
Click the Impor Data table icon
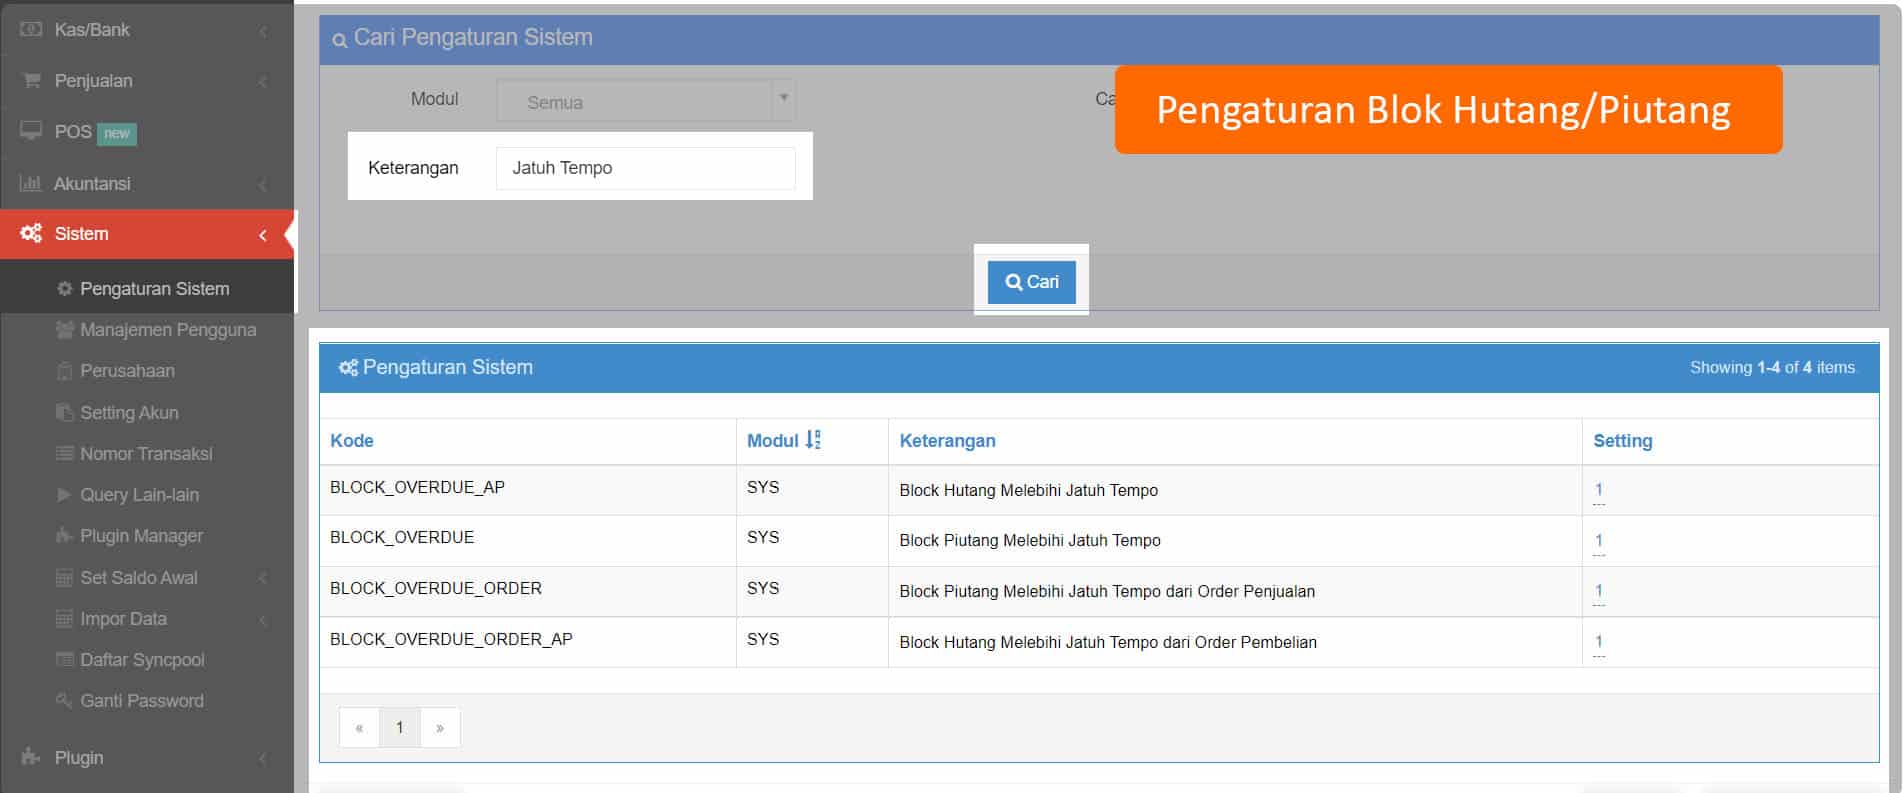[65, 619]
